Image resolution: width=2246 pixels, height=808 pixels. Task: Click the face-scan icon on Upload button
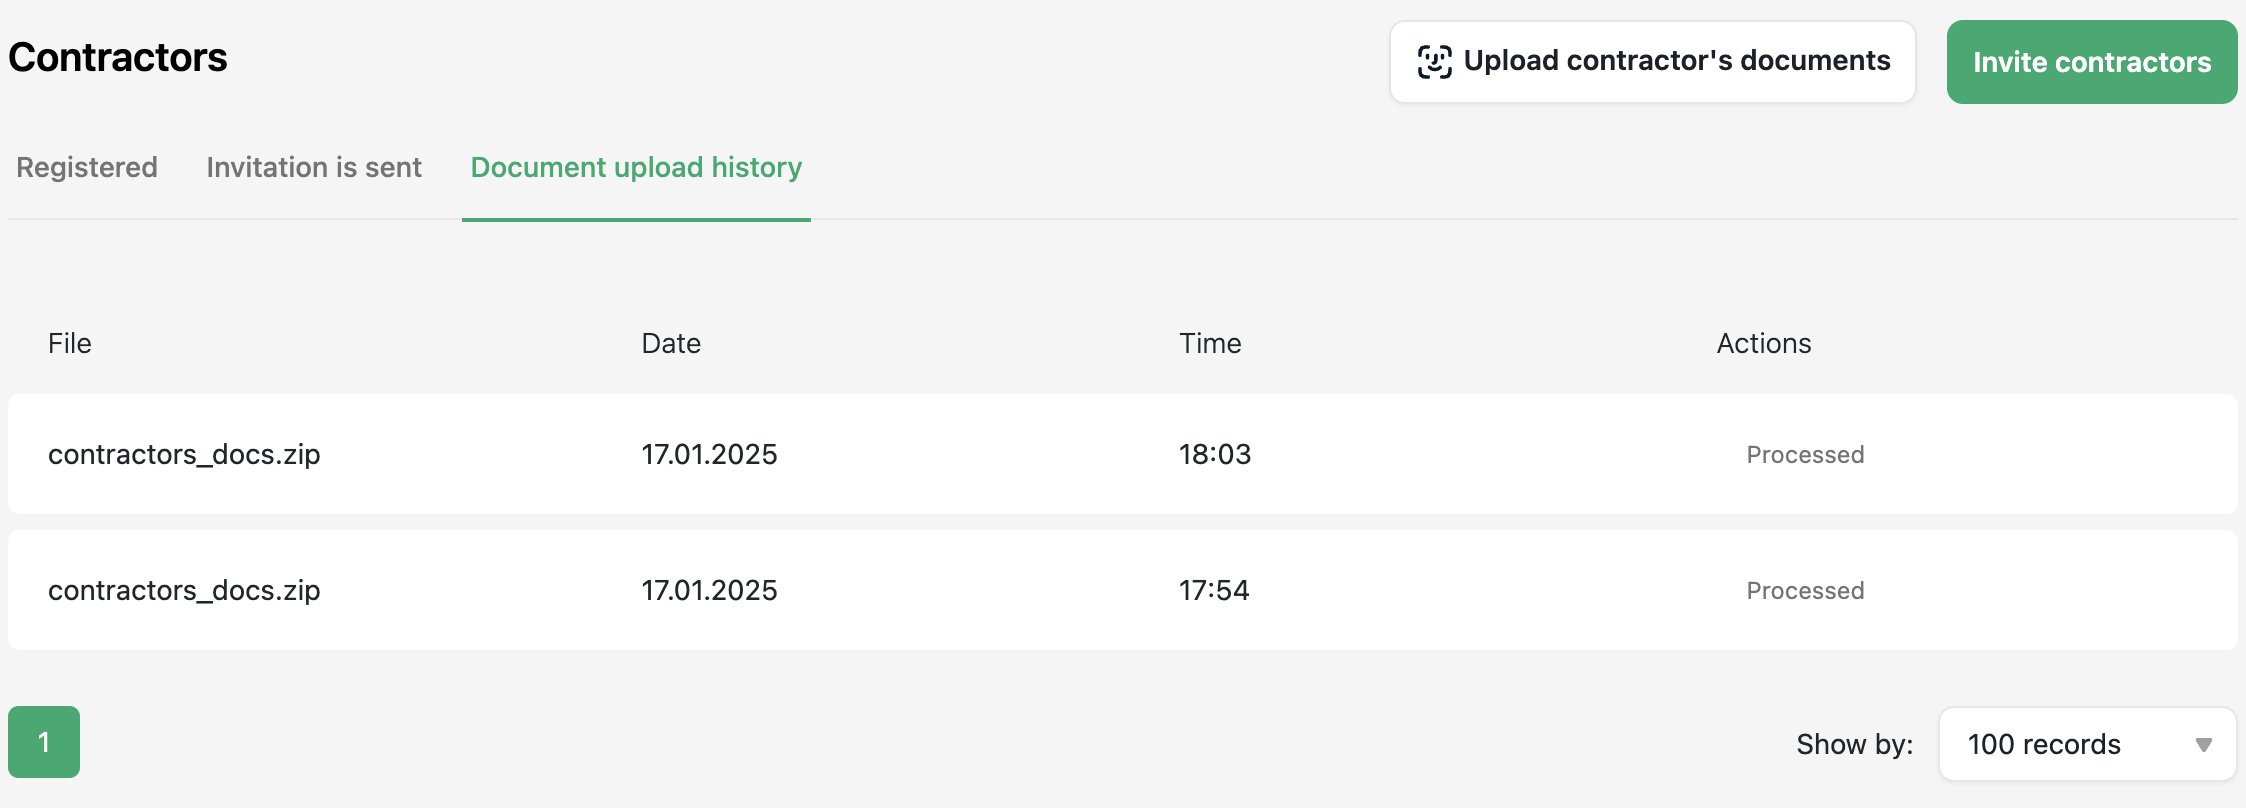[1435, 62]
